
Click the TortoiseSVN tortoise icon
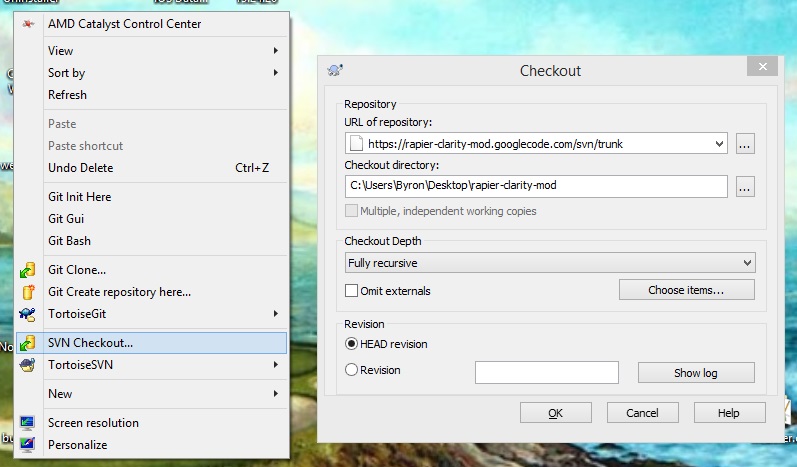coord(27,365)
